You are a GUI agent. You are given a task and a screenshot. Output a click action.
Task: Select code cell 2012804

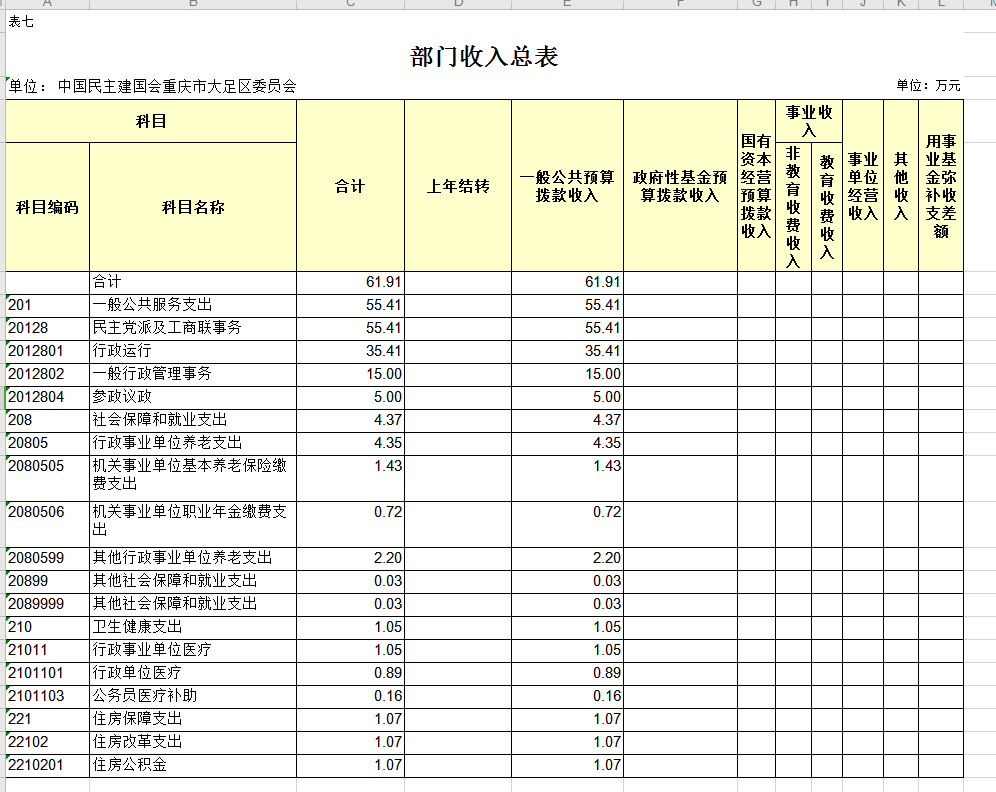pos(48,398)
